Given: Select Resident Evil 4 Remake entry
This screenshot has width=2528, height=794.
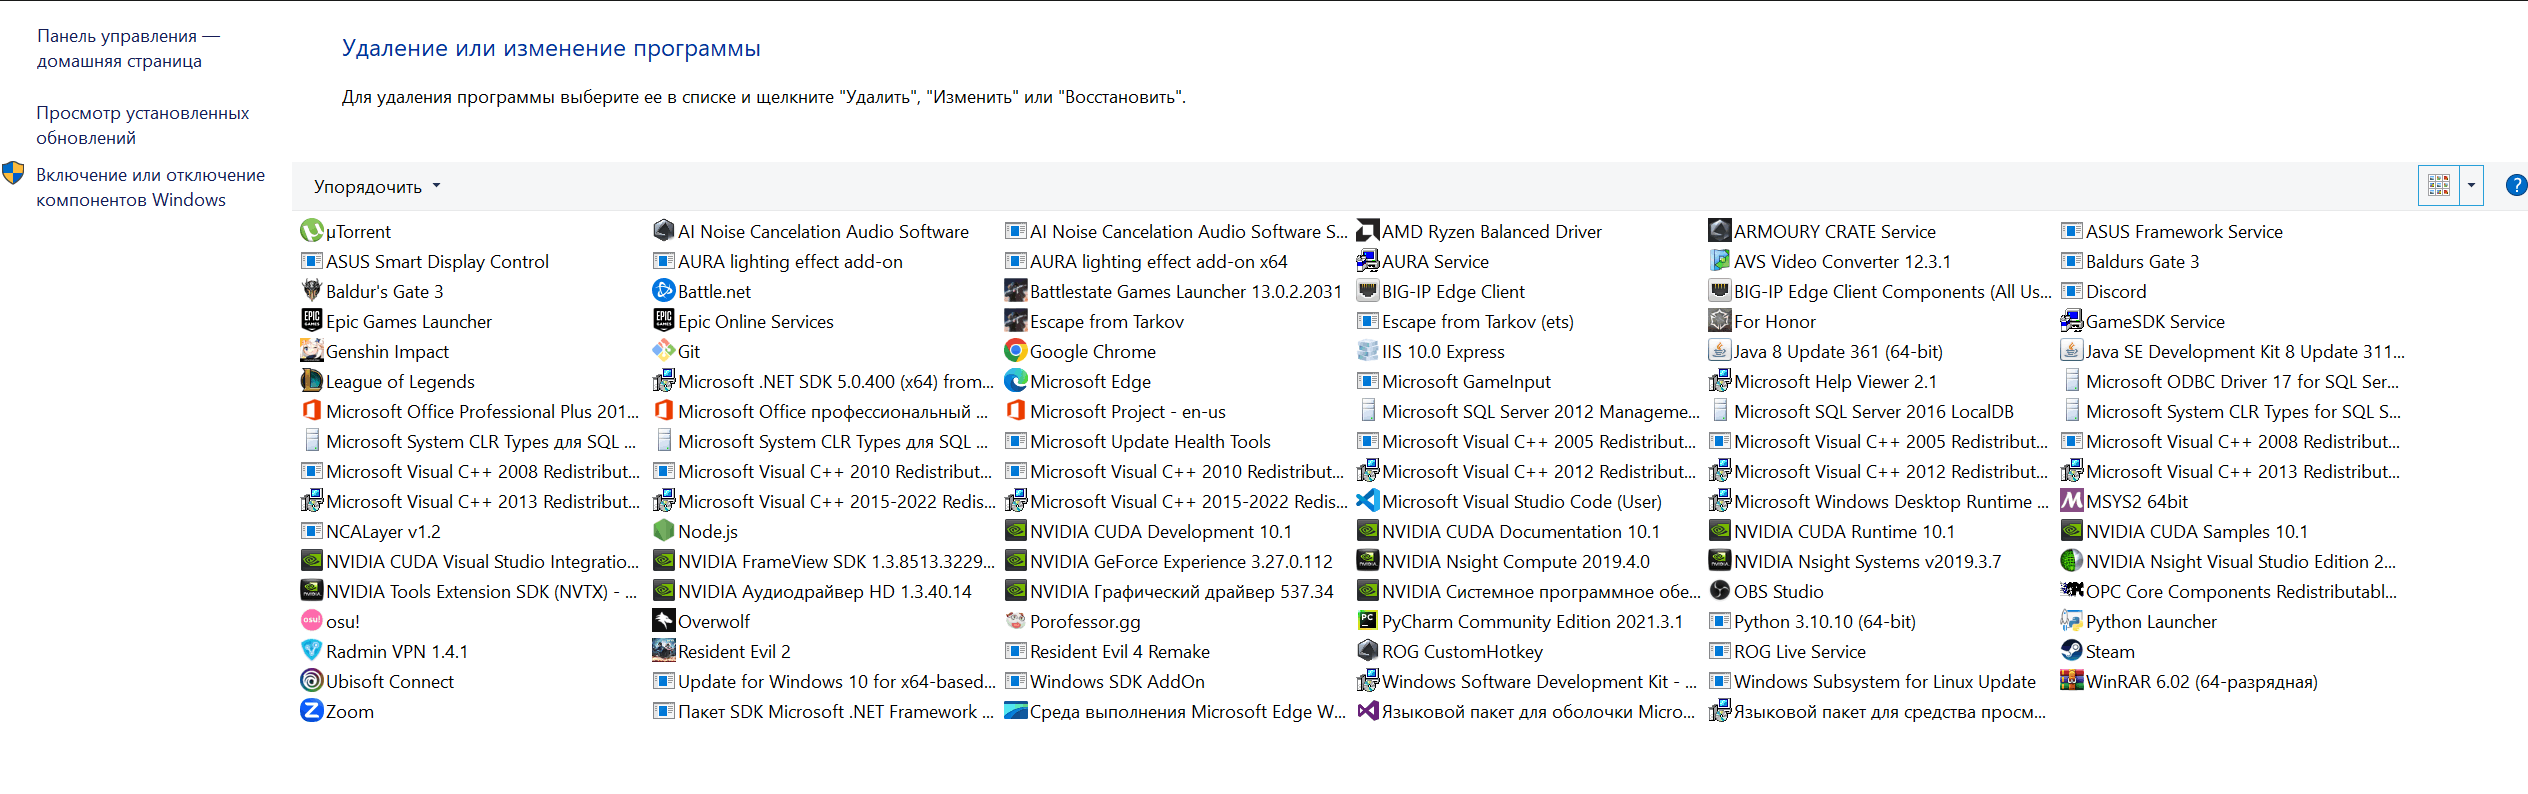Looking at the screenshot, I should click(x=1107, y=651).
